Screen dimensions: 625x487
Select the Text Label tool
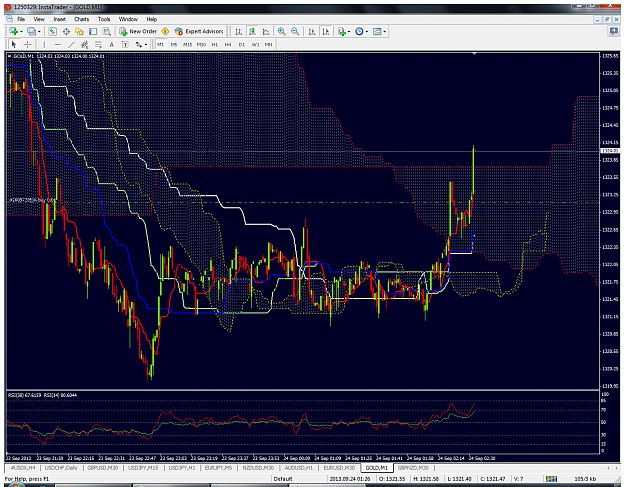pyautogui.click(x=125, y=44)
